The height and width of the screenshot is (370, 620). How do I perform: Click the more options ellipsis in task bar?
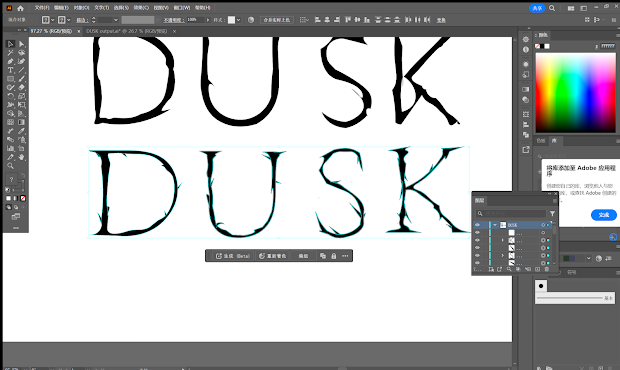345,256
